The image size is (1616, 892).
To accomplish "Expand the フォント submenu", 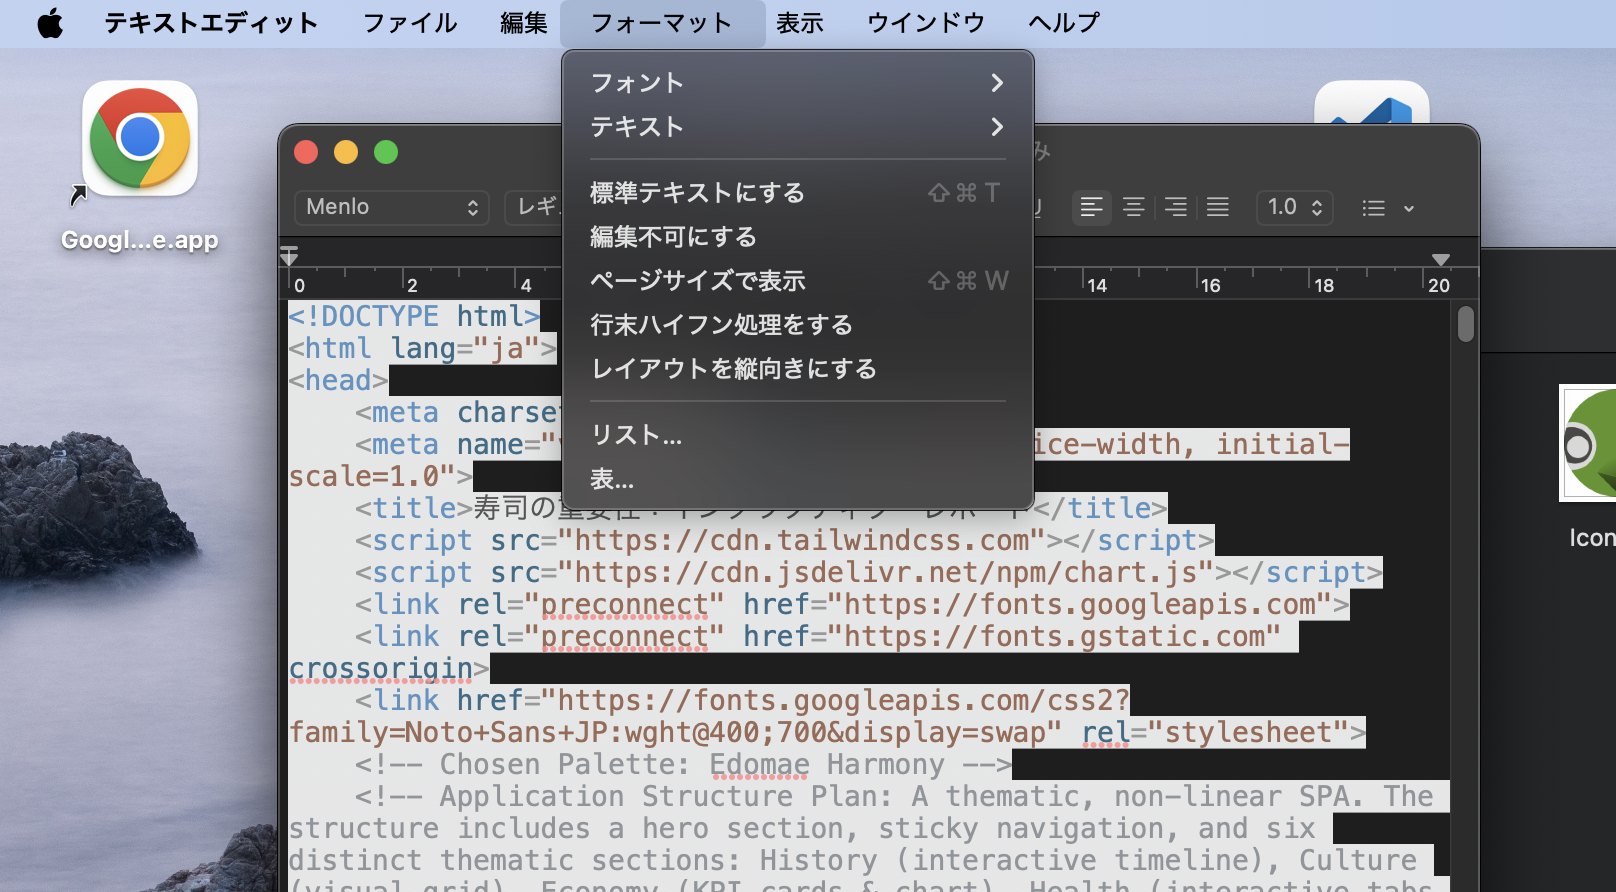I will 798,83.
